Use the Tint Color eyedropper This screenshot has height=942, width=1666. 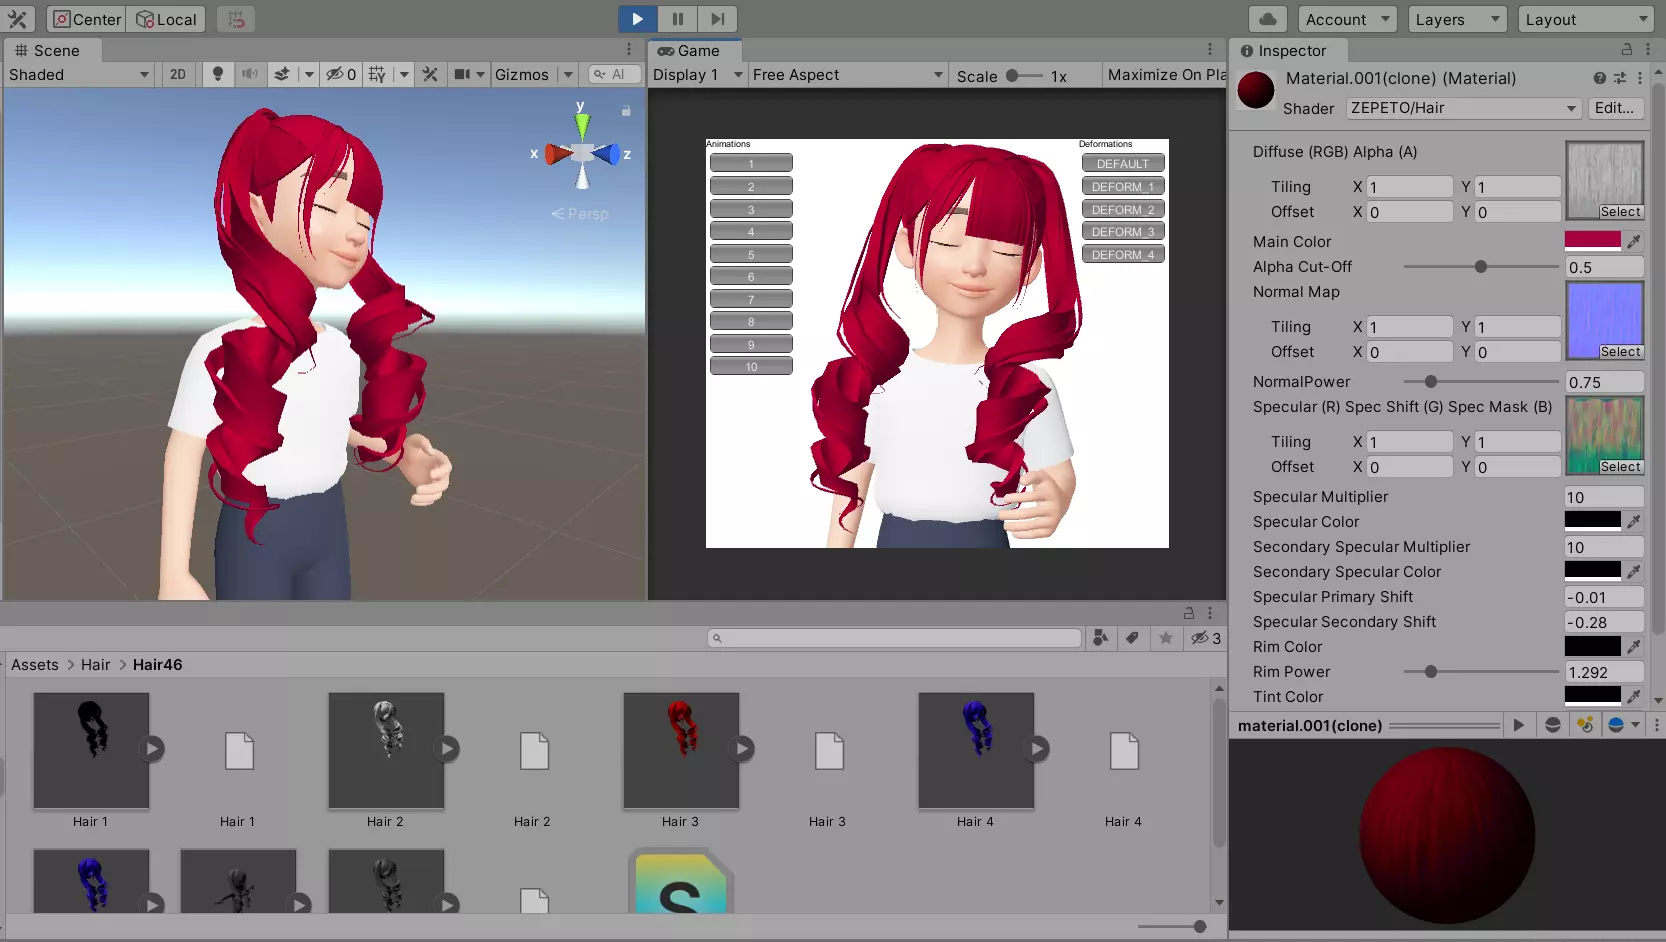[1633, 696]
